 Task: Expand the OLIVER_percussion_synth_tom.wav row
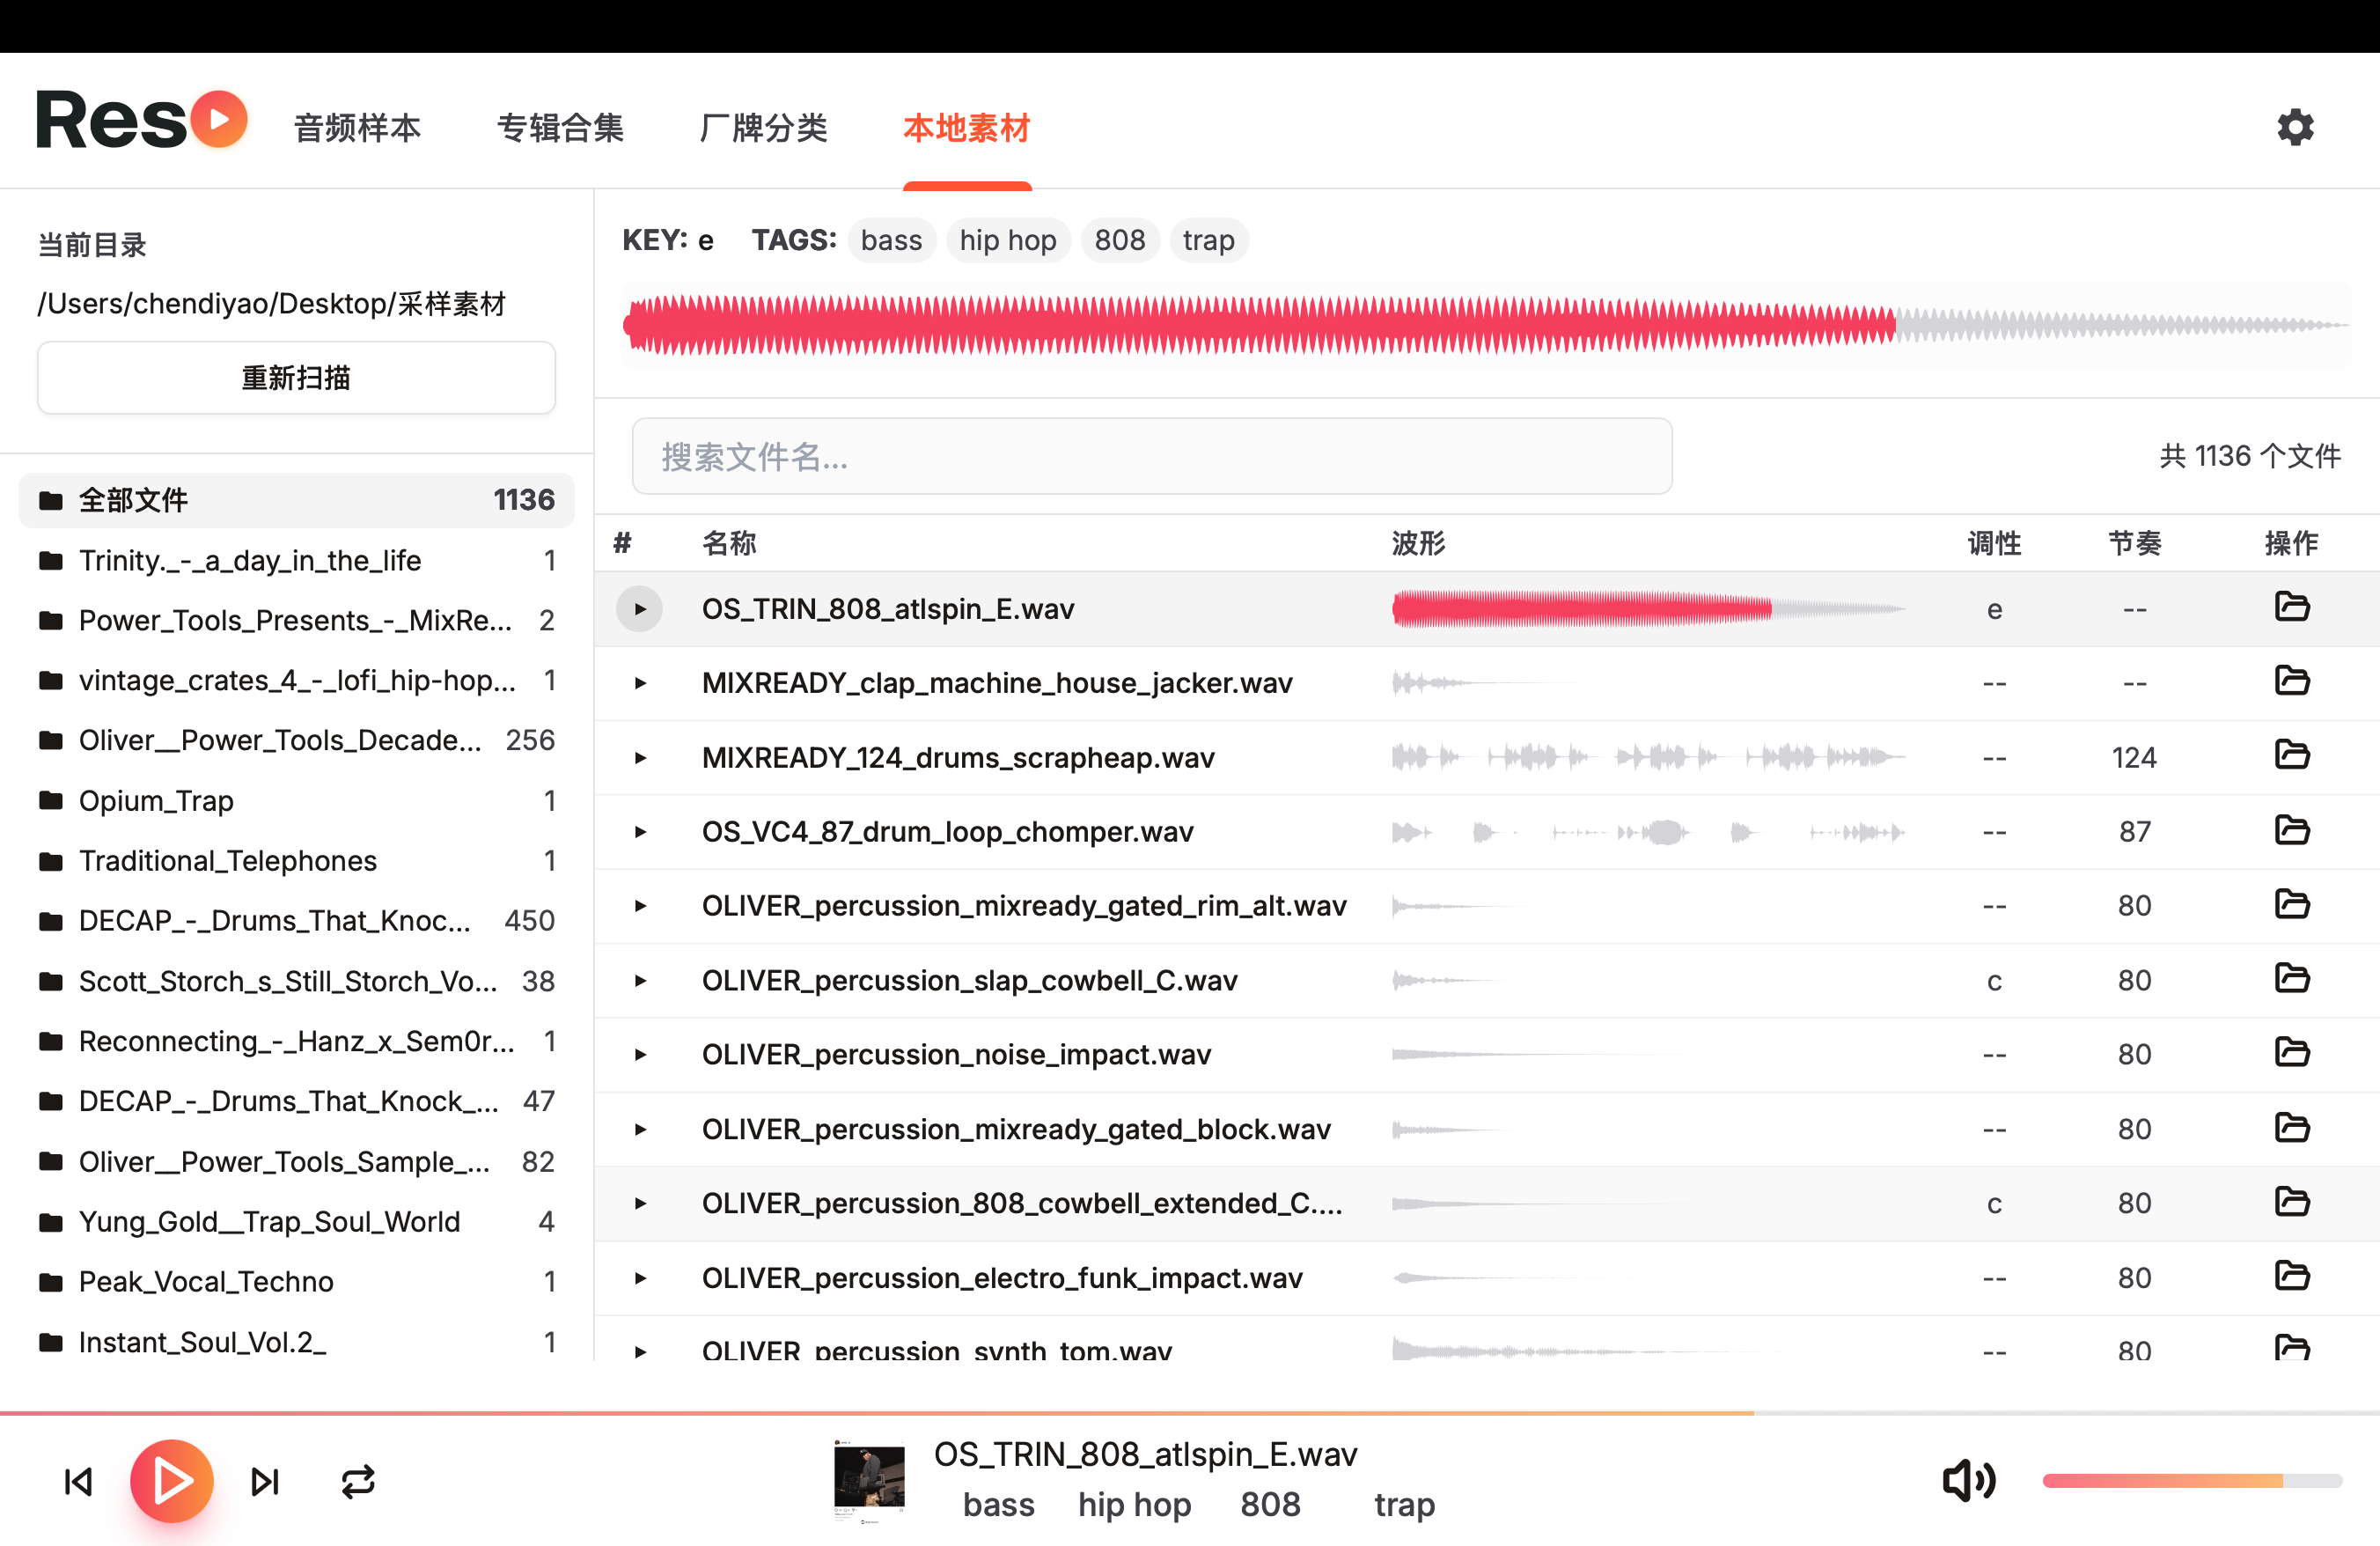(639, 1349)
